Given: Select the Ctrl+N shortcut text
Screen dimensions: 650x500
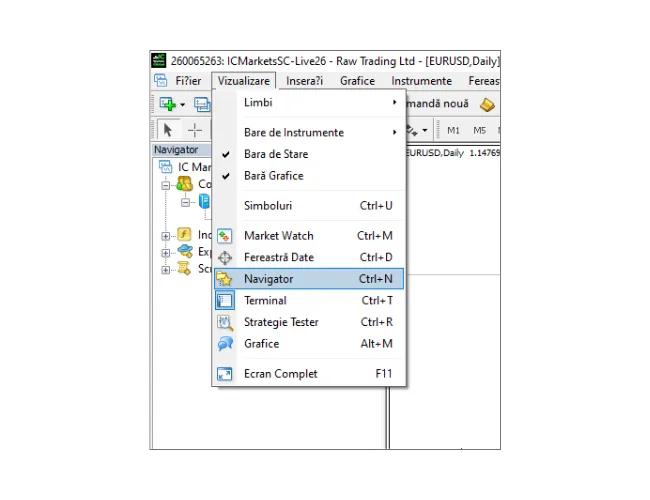Looking at the screenshot, I should click(x=376, y=279).
